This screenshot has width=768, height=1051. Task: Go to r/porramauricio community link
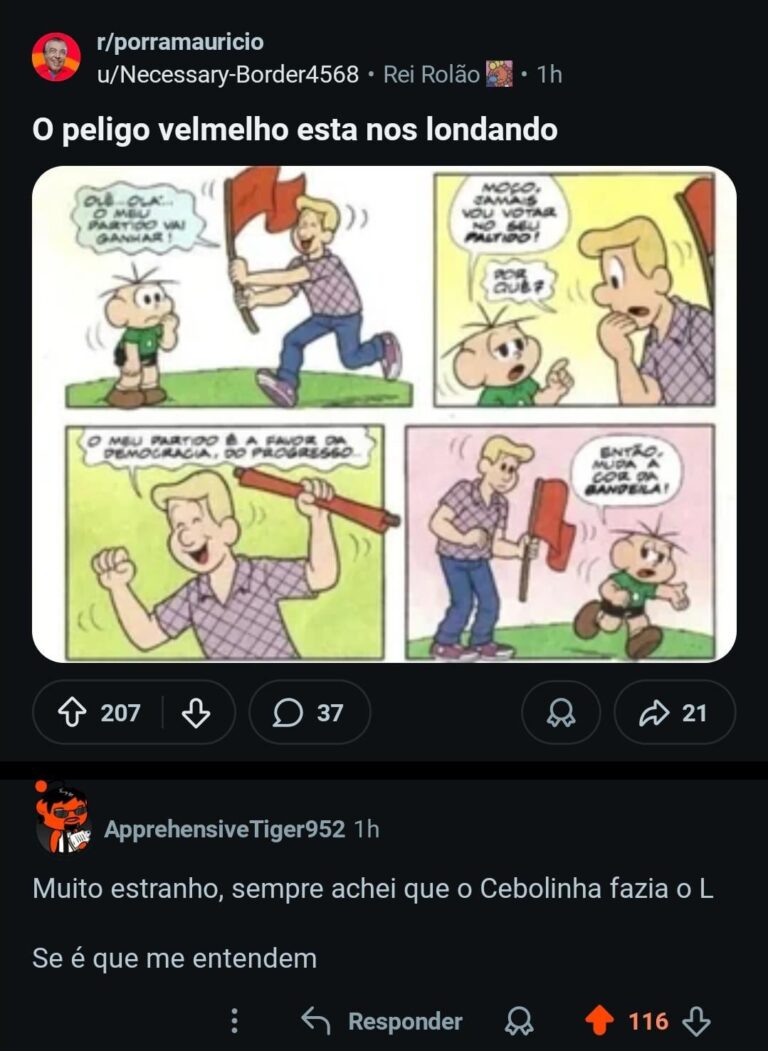coord(180,42)
